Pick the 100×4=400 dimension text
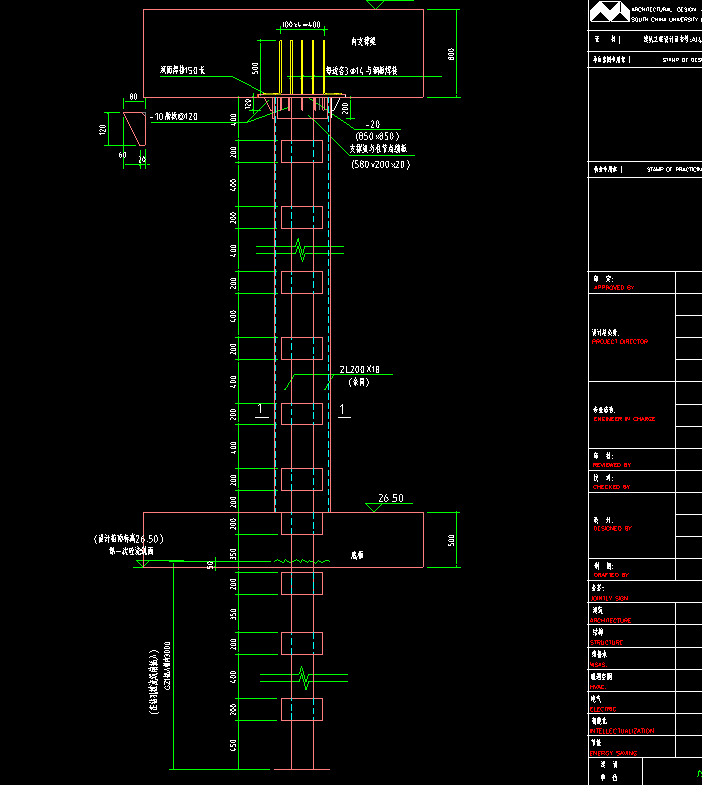702x785 pixels. pyautogui.click(x=301, y=25)
